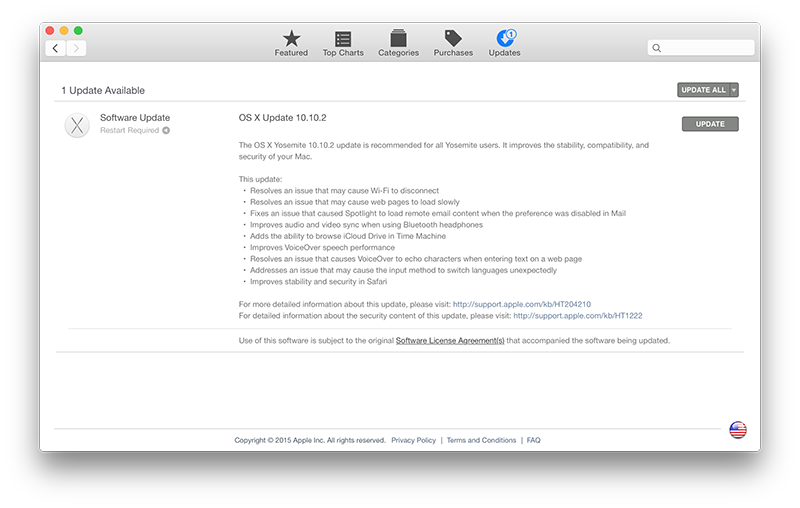Image resolution: width=800 pixels, height=508 pixels.
Task: Click the Wi-Fi disconnect issue bullet
Action: [344, 191]
